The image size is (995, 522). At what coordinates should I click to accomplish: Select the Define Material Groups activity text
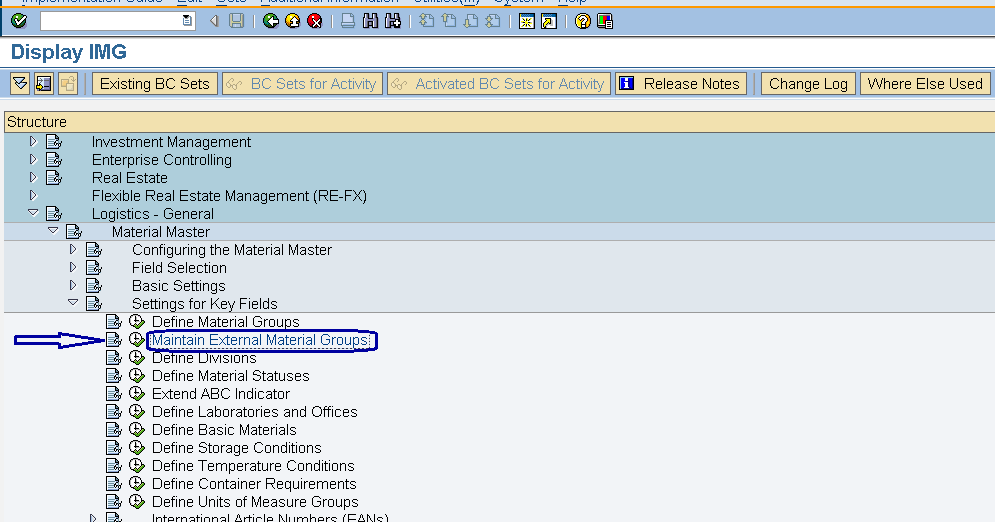coord(226,322)
